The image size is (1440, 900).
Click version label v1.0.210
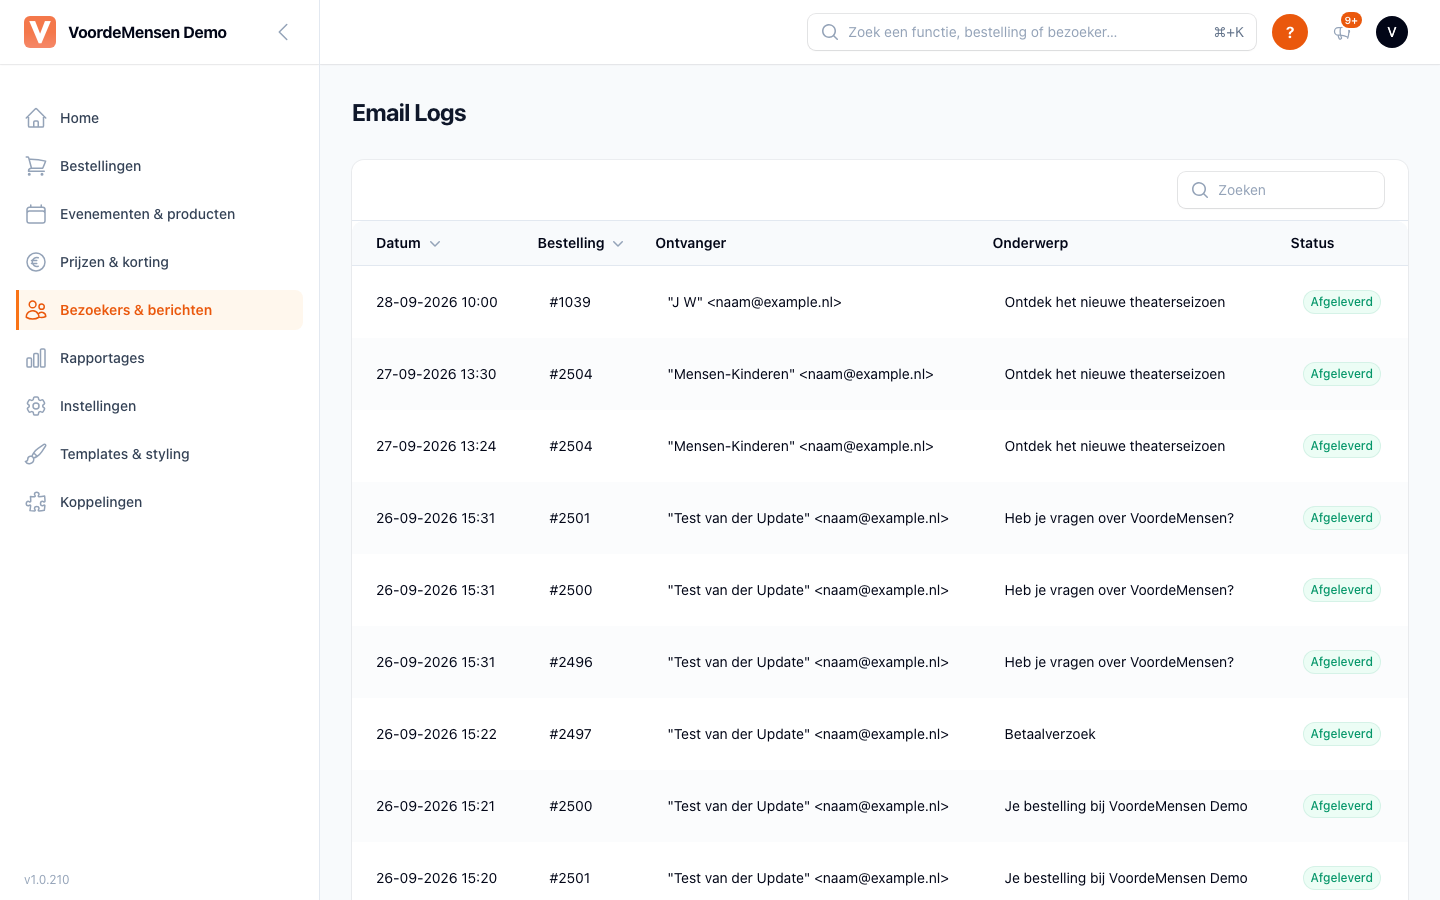(47, 880)
